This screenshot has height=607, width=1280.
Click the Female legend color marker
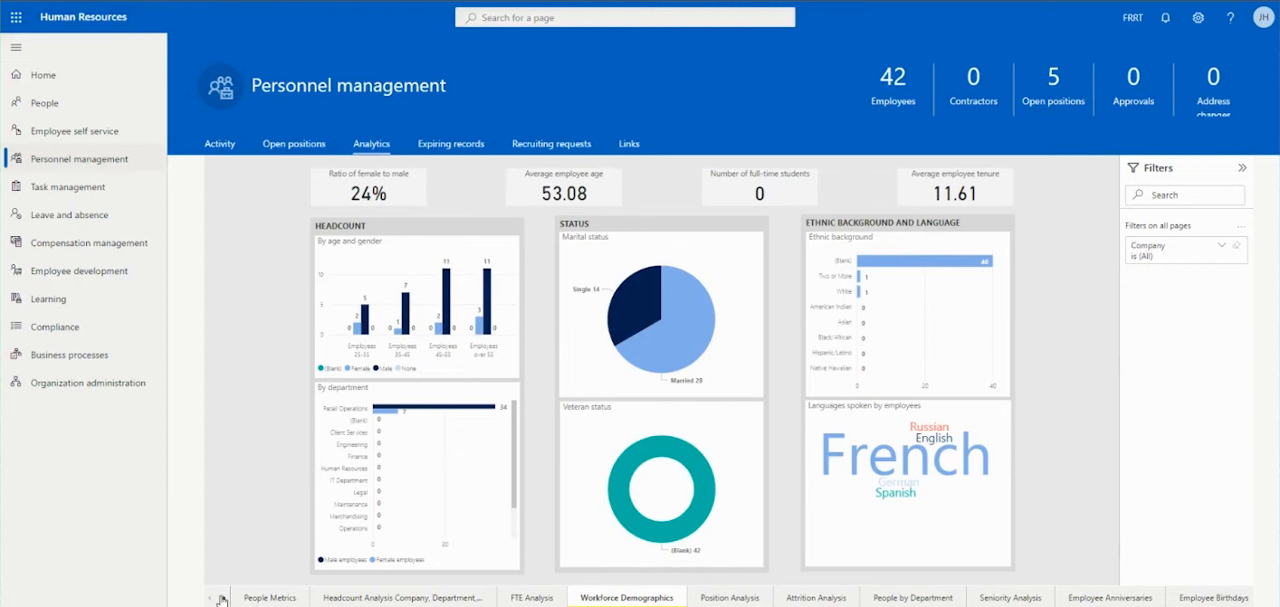(x=346, y=369)
